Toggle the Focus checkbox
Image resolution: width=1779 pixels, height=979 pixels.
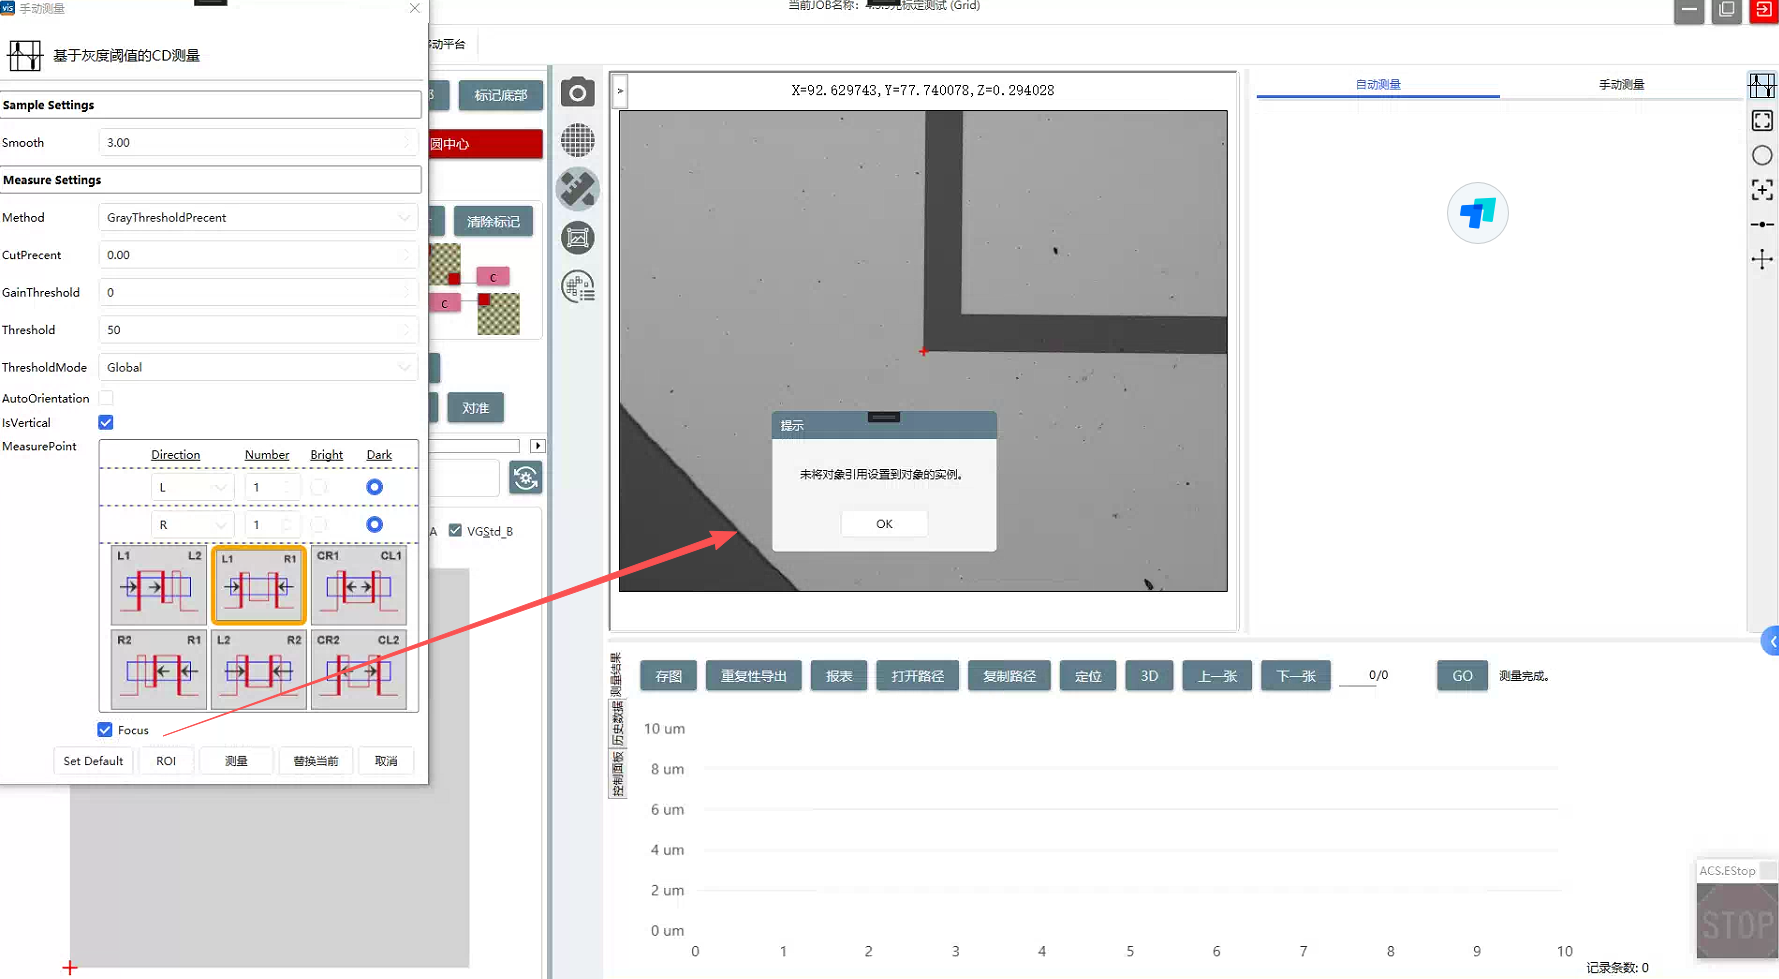point(105,730)
